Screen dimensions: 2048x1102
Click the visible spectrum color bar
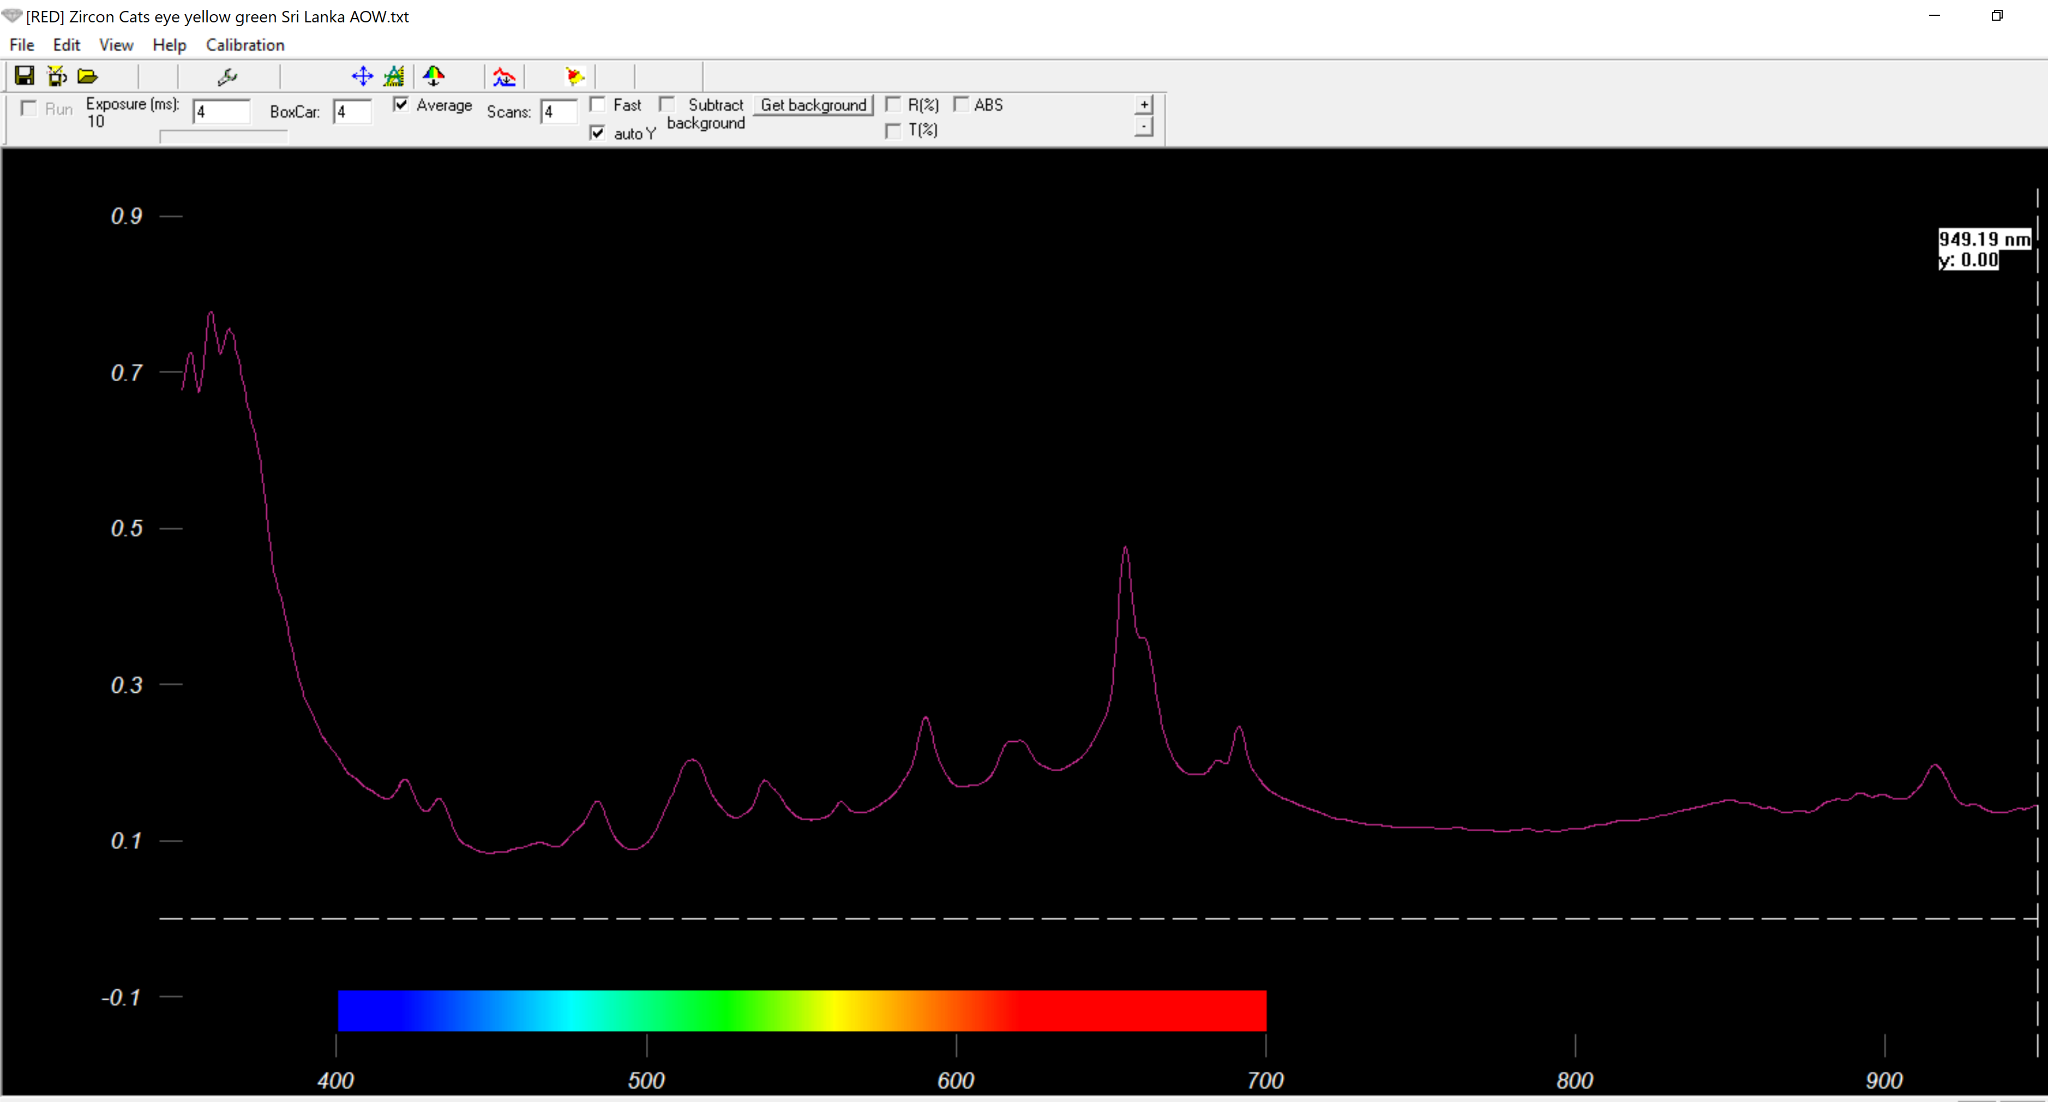802,1010
